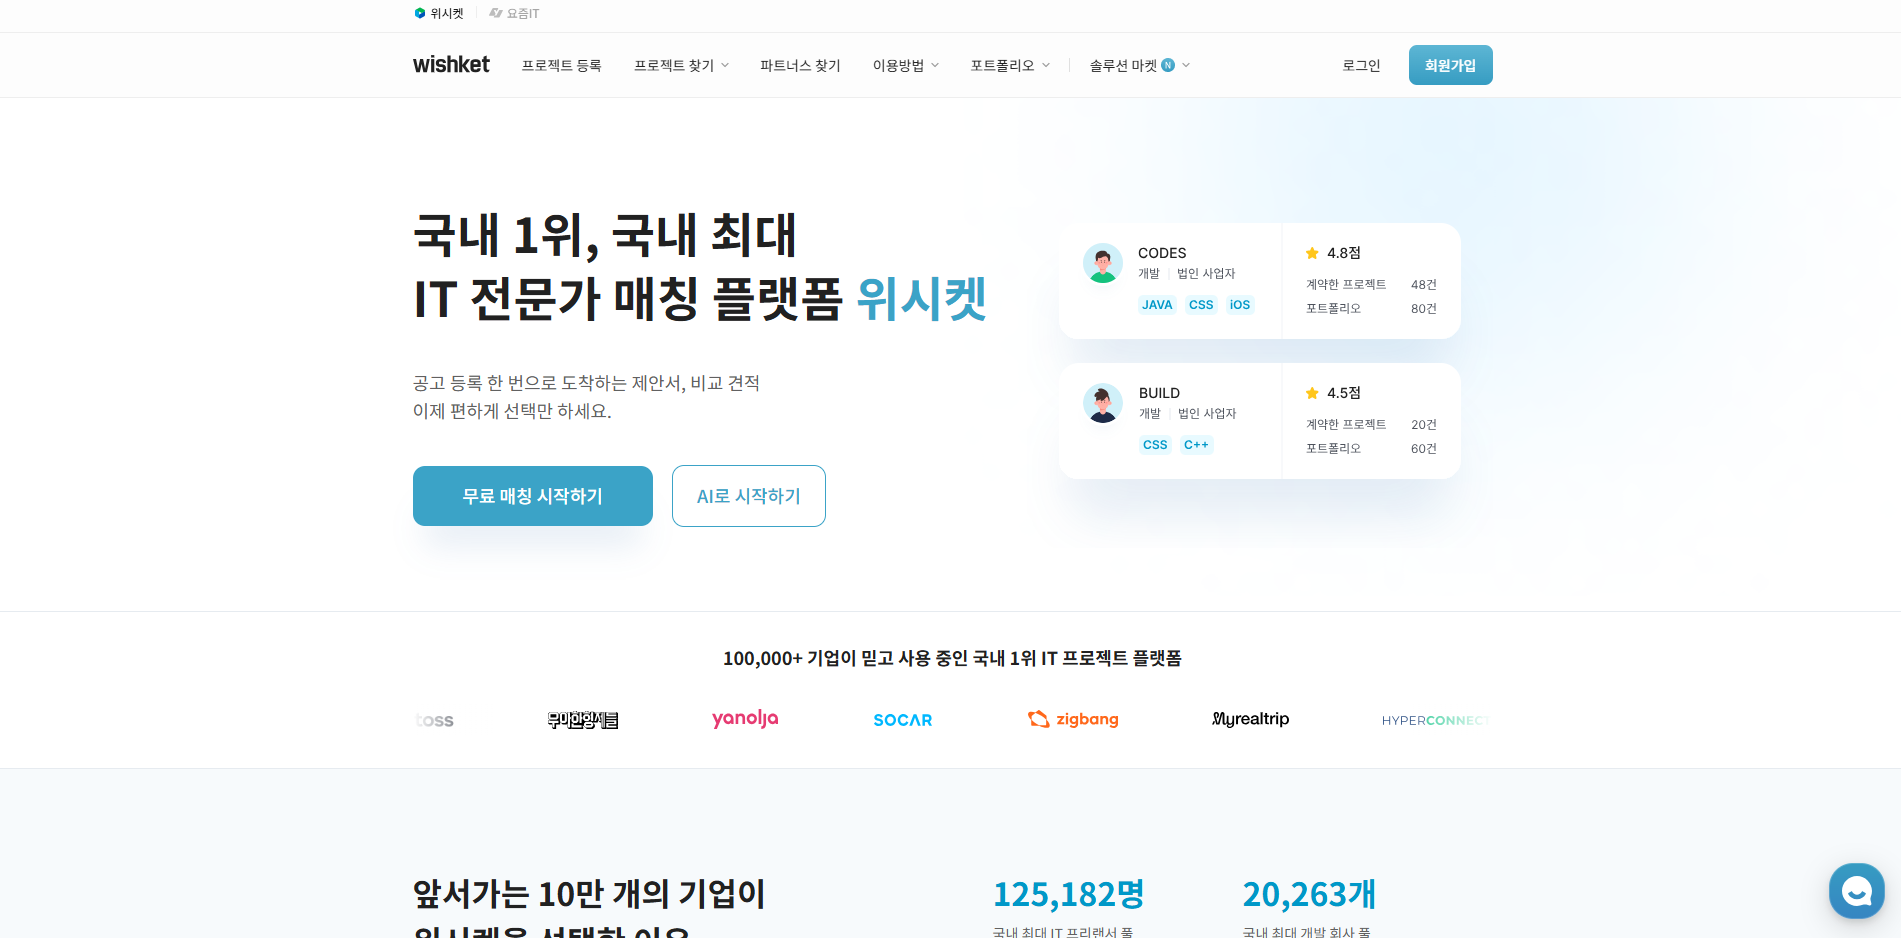Go to 파트너스 찾기 menu

coord(800,66)
